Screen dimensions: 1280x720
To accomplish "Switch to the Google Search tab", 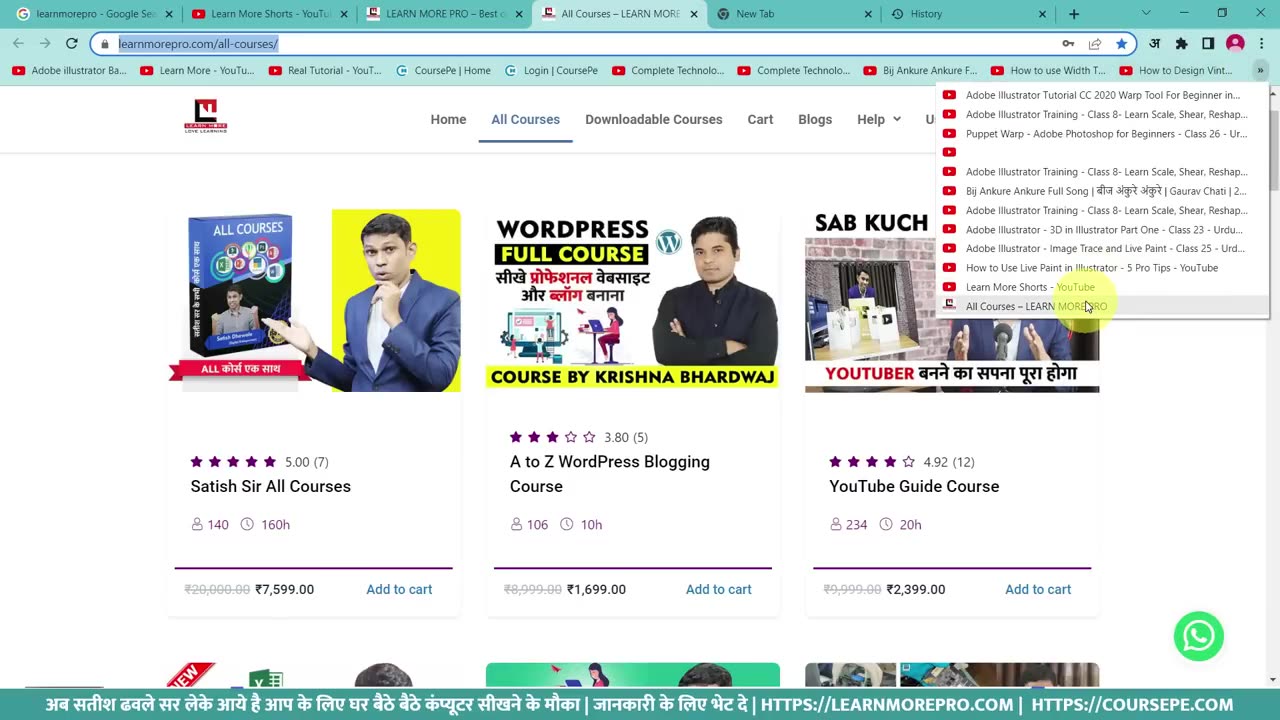I will [x=93, y=14].
